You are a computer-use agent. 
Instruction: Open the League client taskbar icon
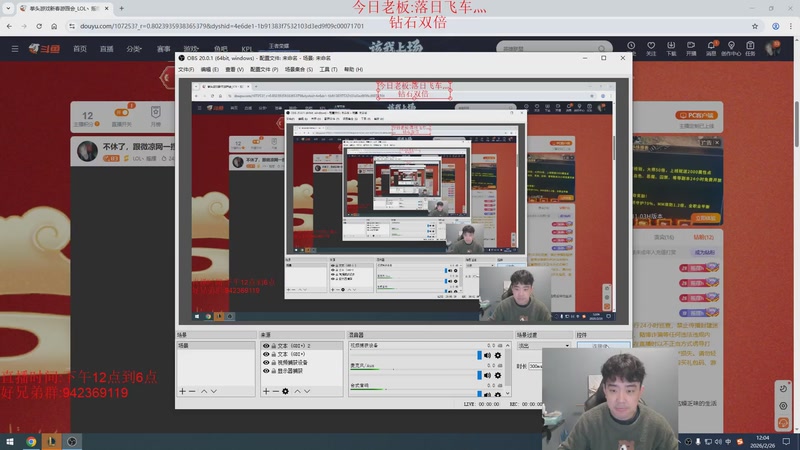[52, 442]
